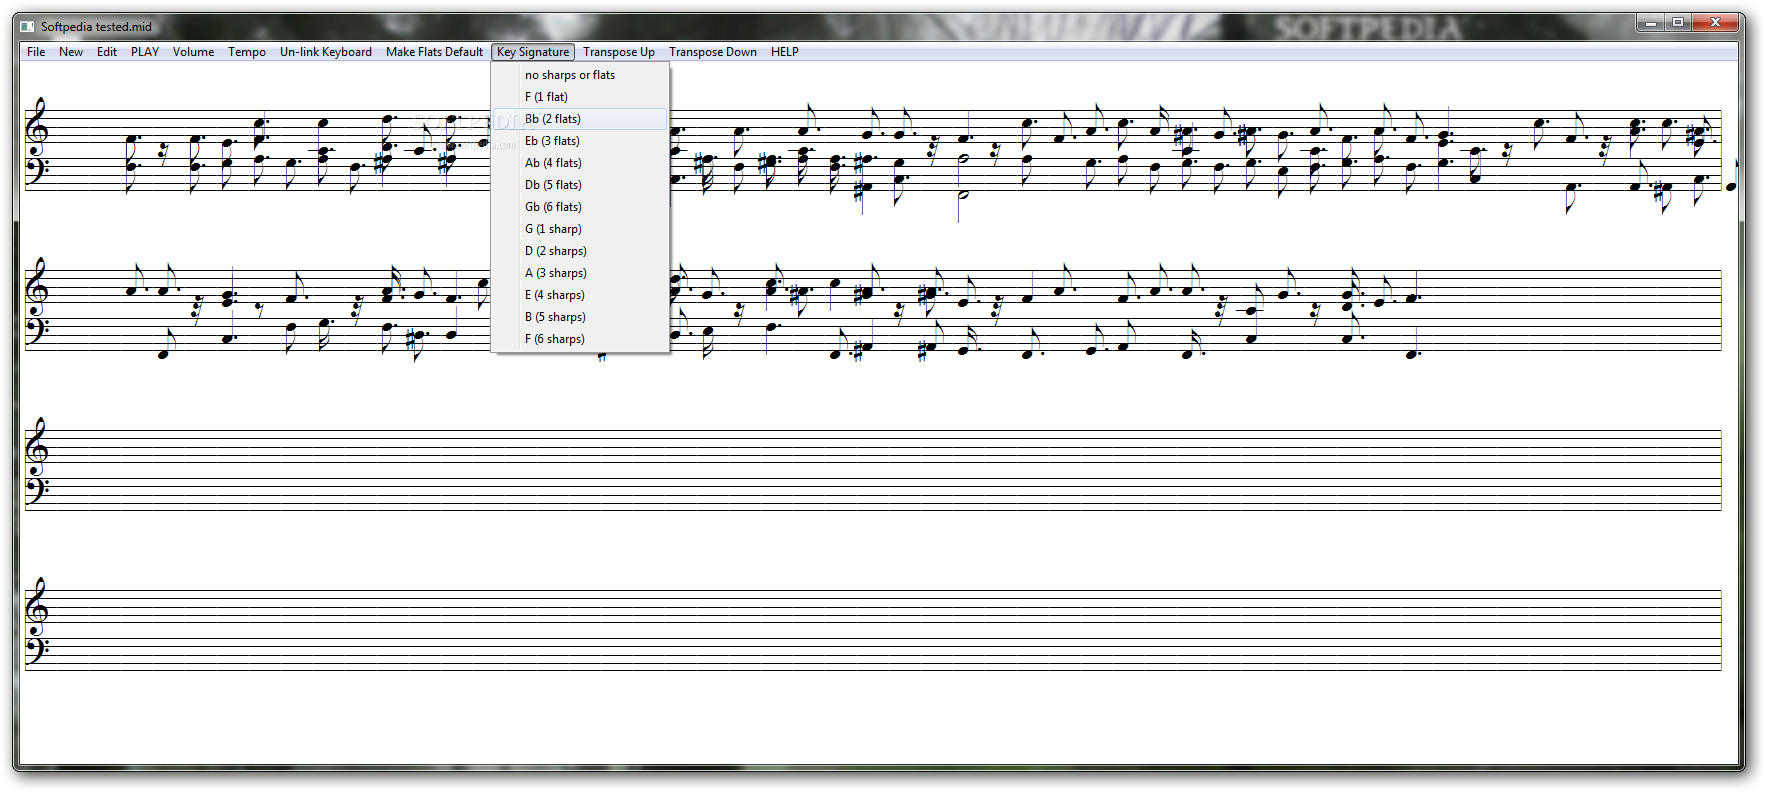The image size is (1766, 792).
Task: Select F (1 flat) key signature
Action: coord(580,97)
